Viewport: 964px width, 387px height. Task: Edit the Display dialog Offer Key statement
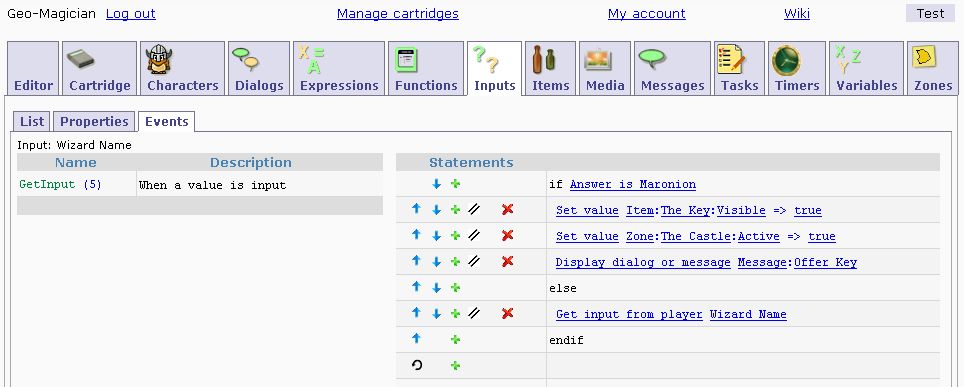(x=473, y=261)
